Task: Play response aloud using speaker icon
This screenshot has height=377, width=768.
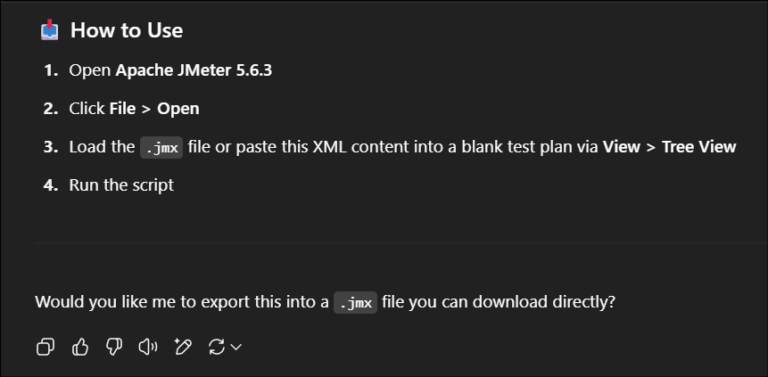Action: pyautogui.click(x=148, y=347)
